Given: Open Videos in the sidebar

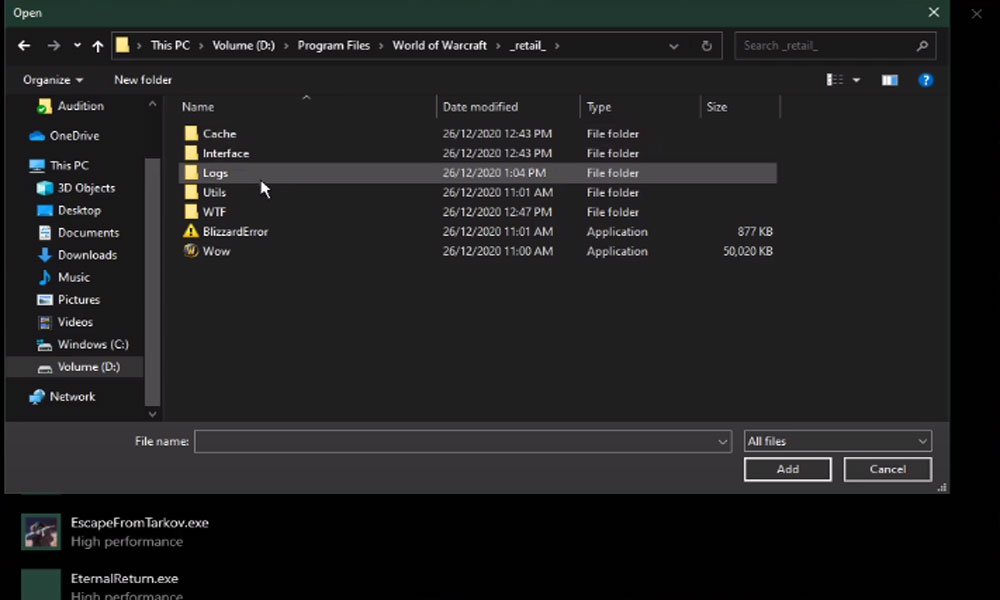Looking at the screenshot, I should tap(65, 322).
